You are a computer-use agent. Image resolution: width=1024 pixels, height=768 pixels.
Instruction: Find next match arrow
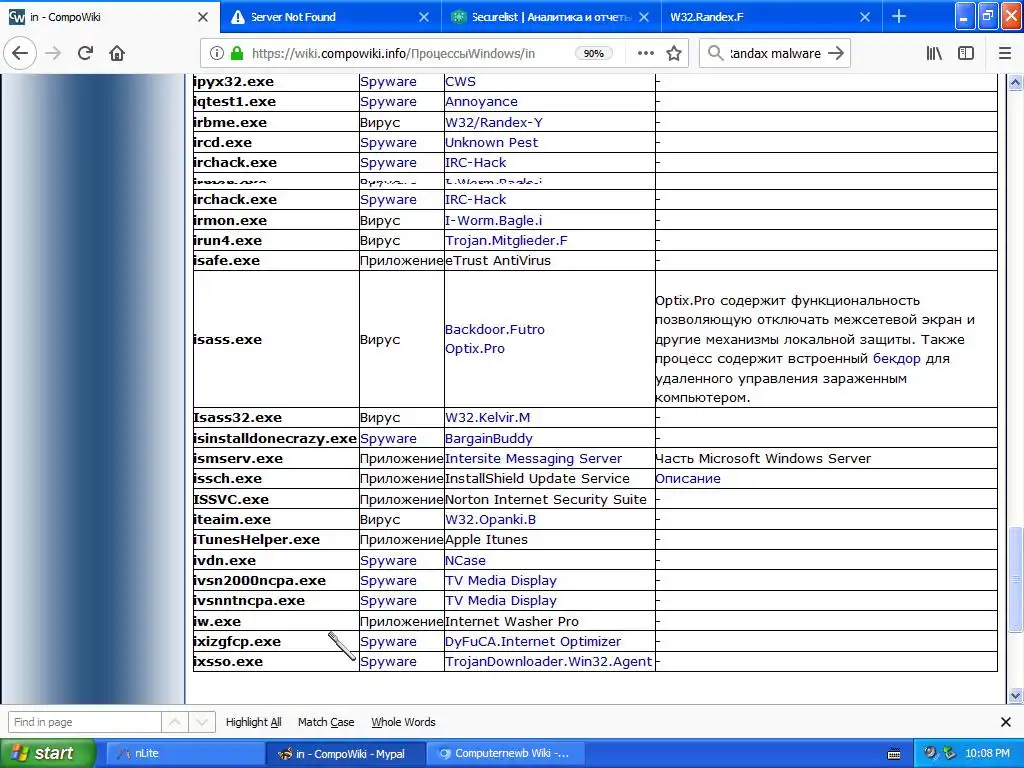point(202,722)
